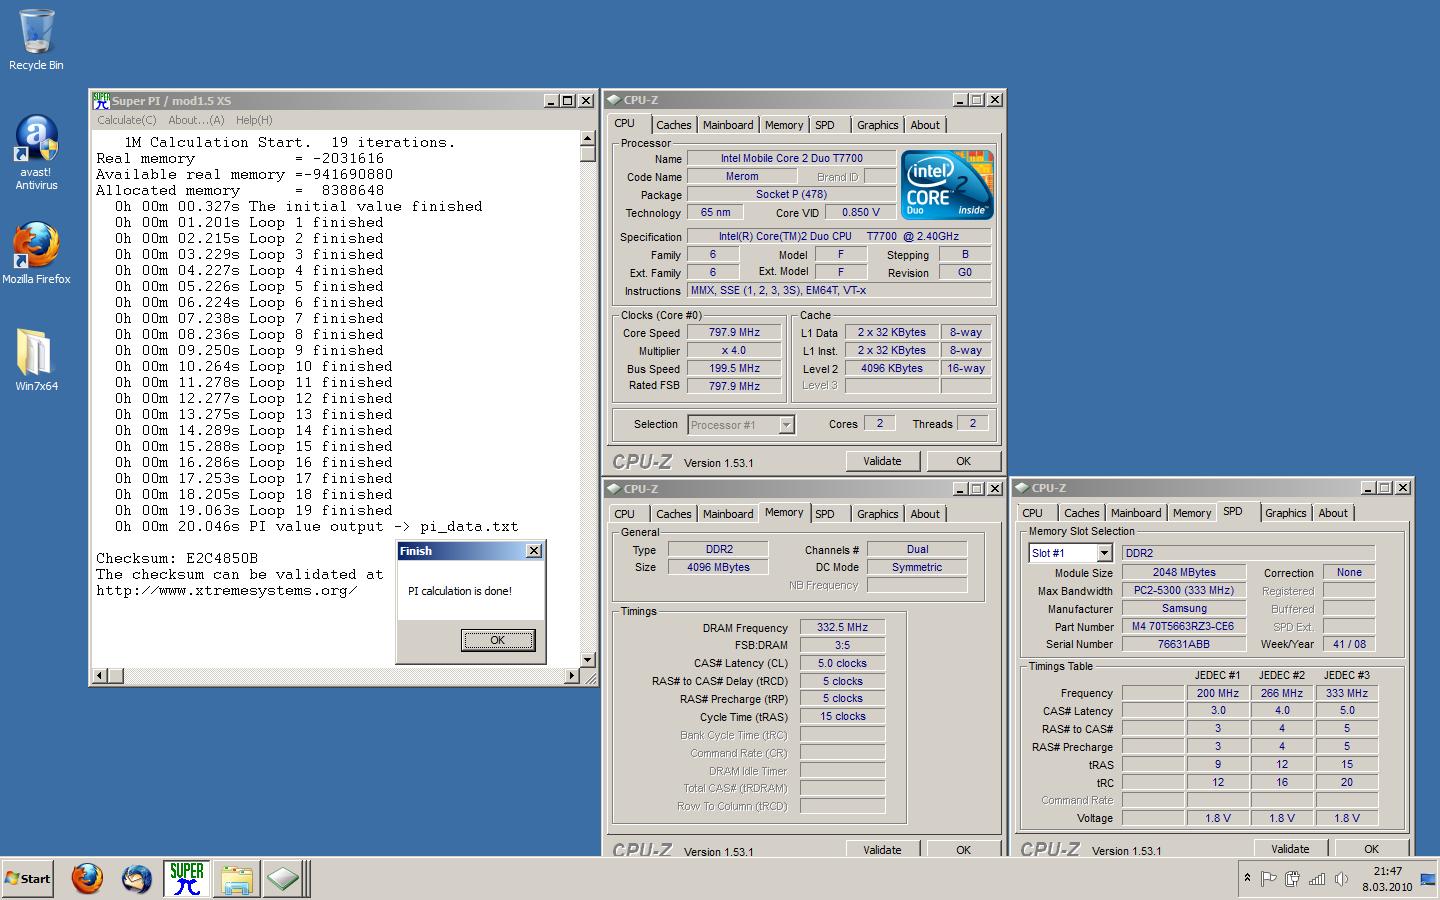This screenshot has width=1440, height=900.
Task: Click Super PI vertical scrollbar up arrow
Action: 588,138
